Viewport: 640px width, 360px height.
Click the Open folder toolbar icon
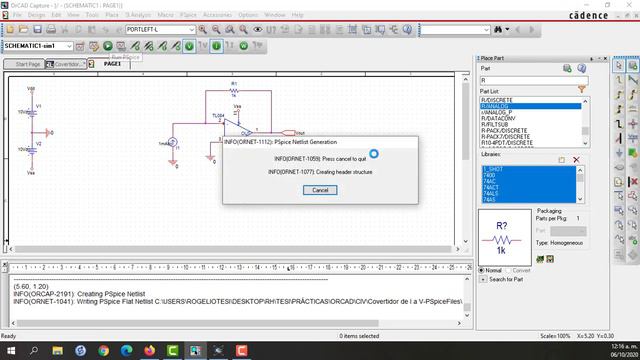click(x=24, y=29)
